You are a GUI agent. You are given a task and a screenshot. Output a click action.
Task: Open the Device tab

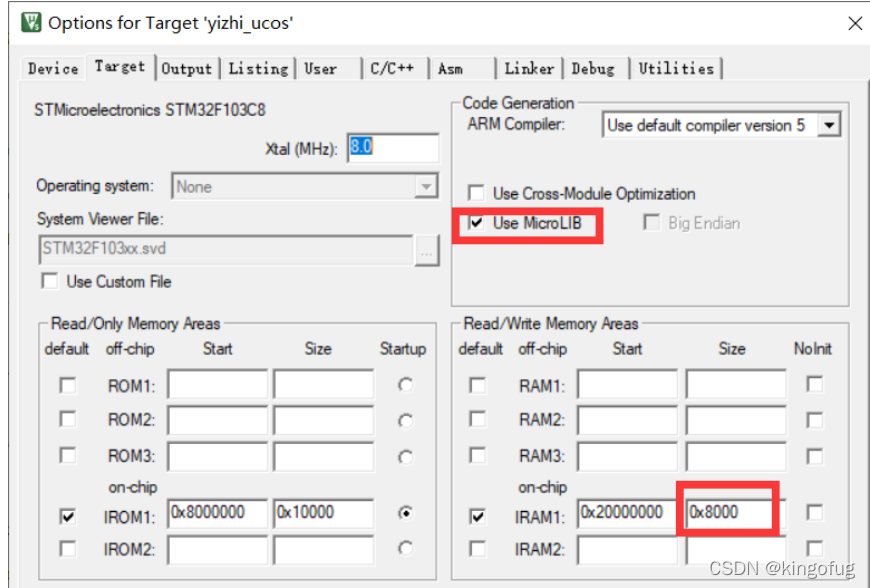[53, 69]
